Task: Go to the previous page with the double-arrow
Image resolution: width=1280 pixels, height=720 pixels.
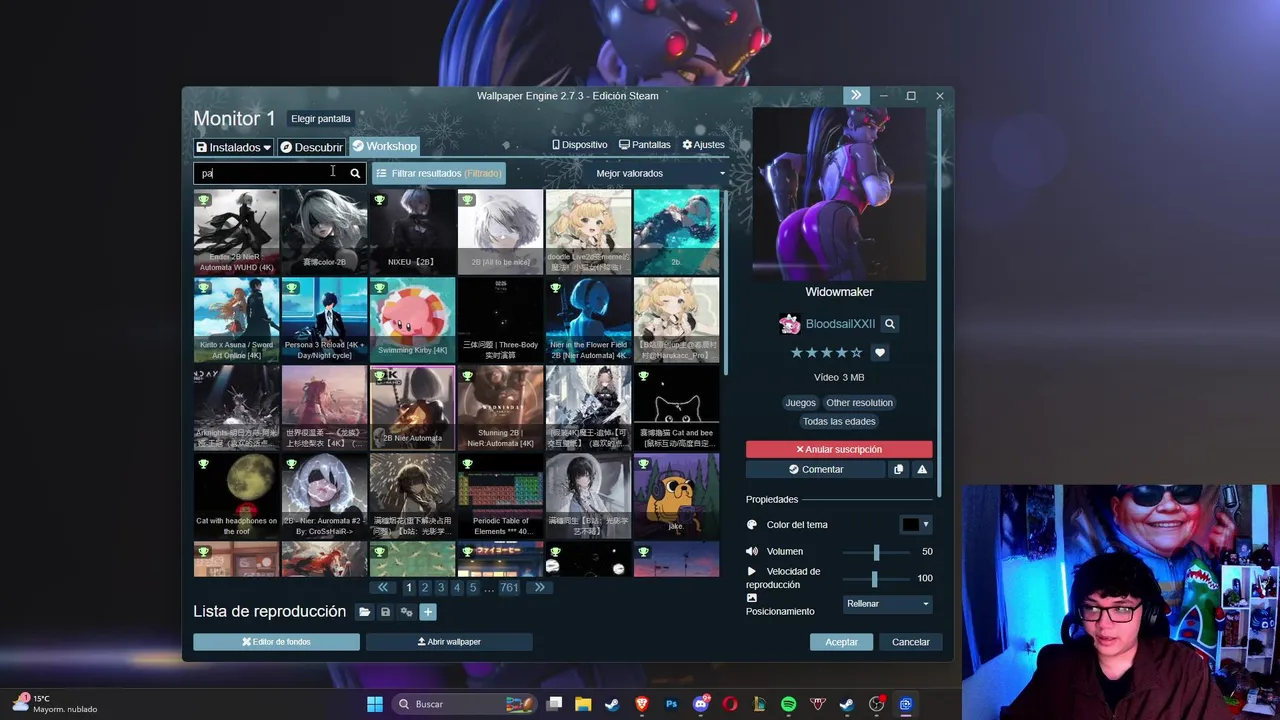Action: pyautogui.click(x=382, y=588)
